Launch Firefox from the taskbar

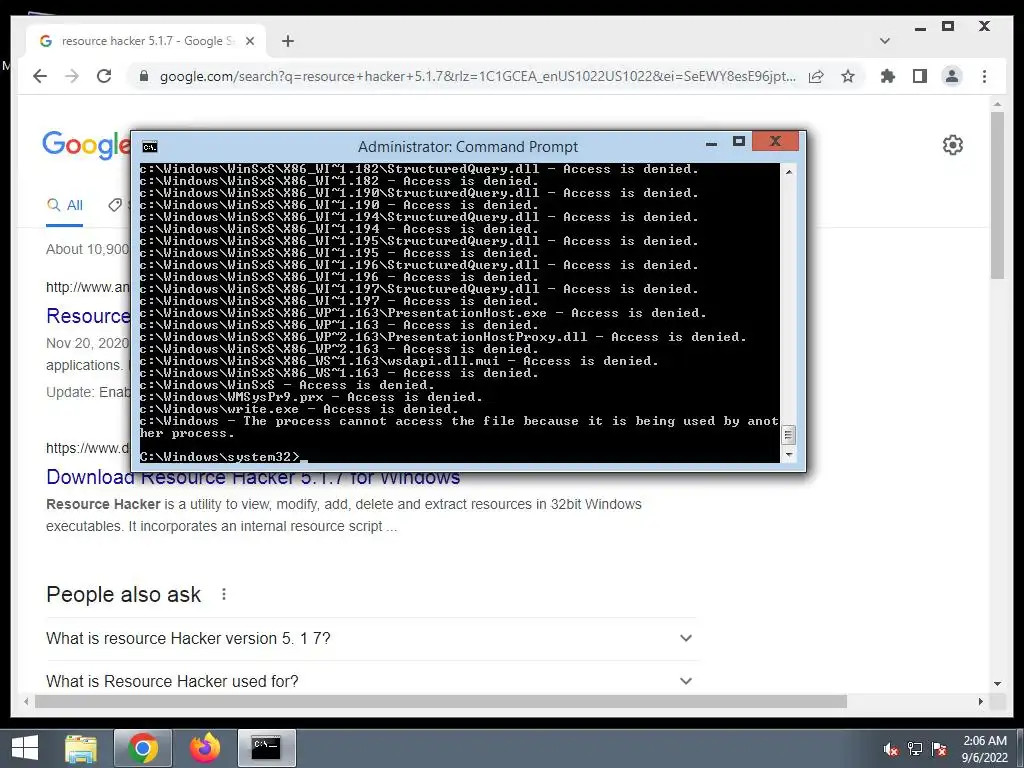click(x=204, y=748)
